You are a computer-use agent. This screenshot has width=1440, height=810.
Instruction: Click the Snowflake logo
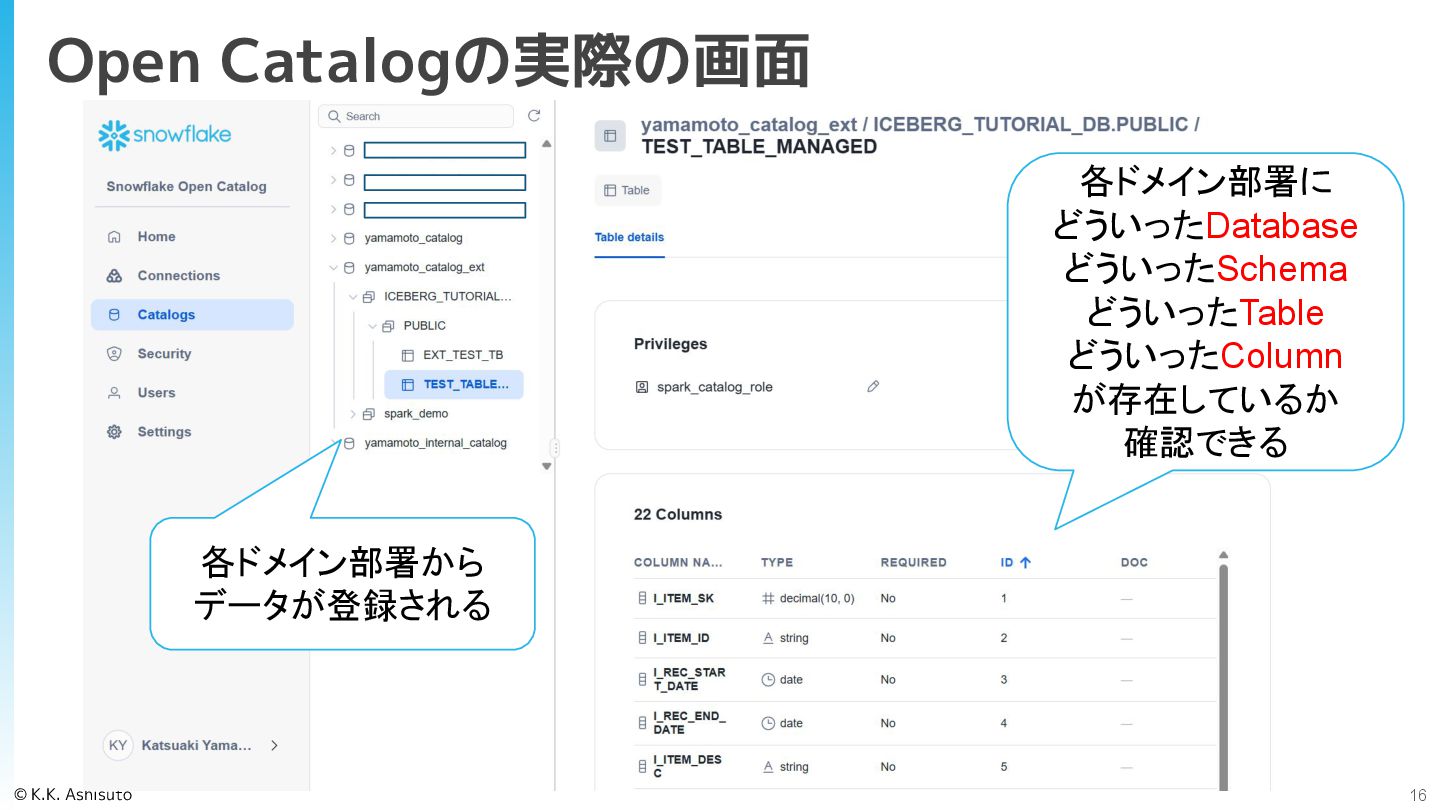pos(165,135)
